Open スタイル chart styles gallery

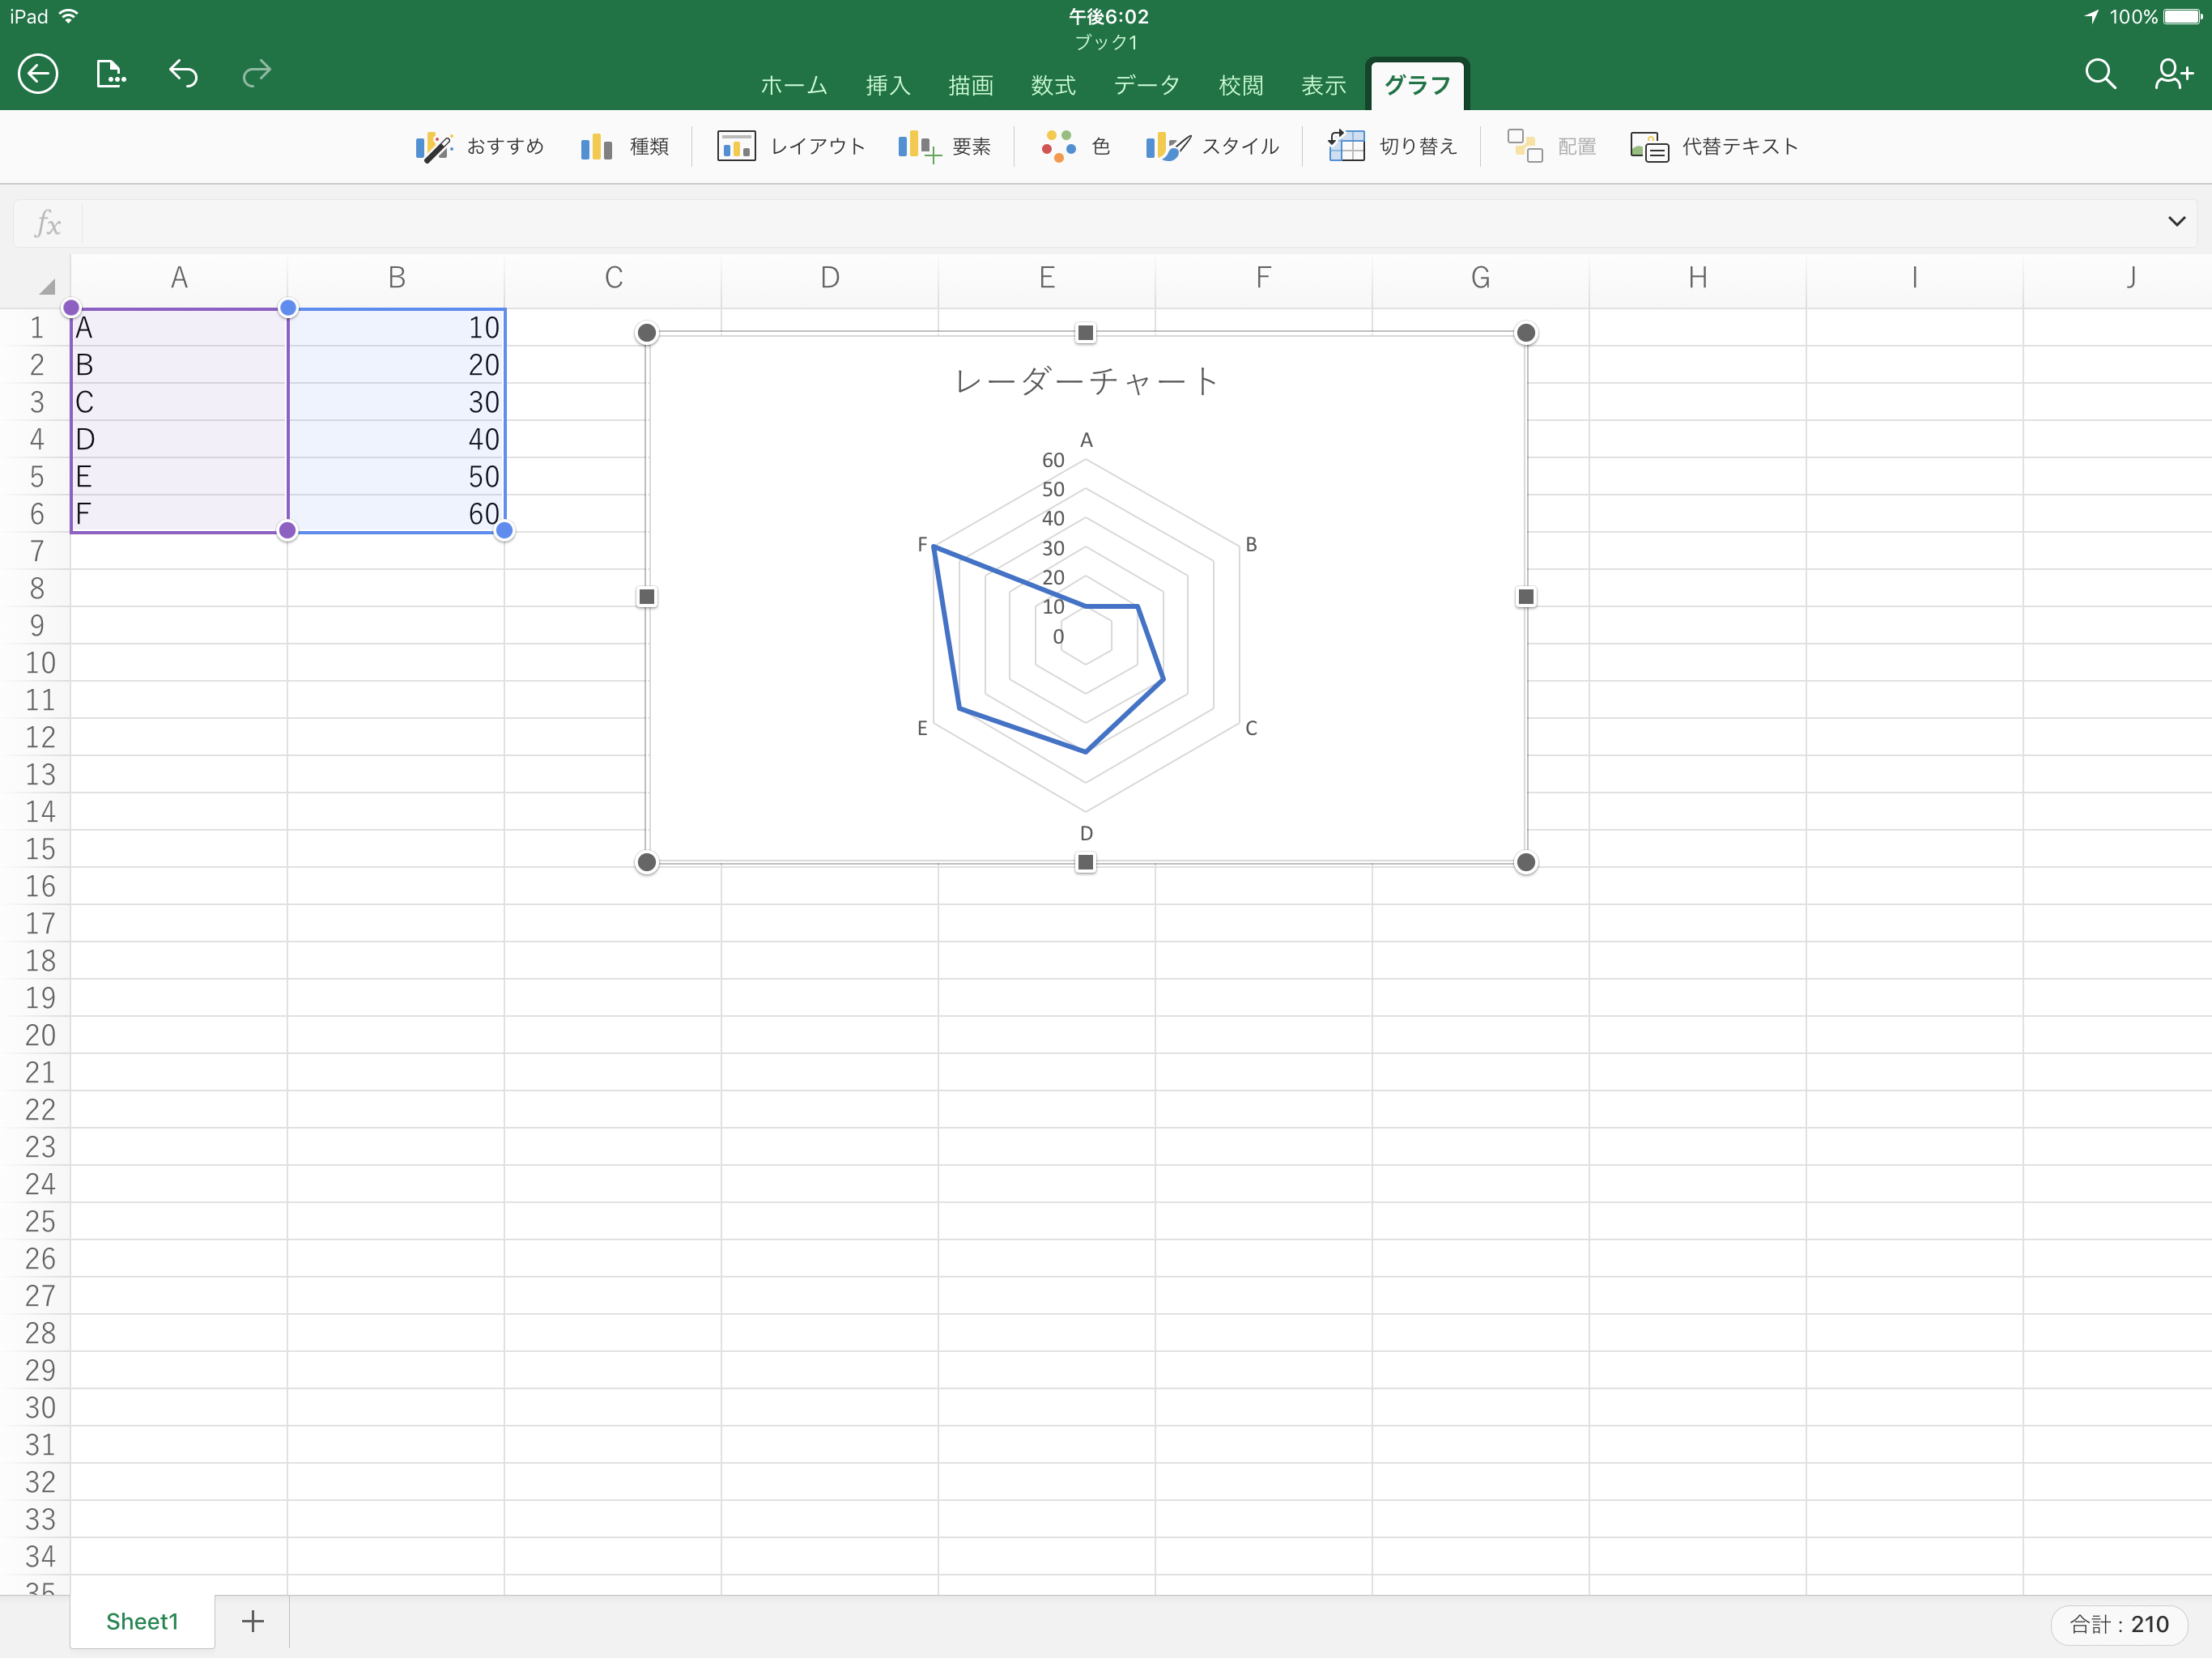pyautogui.click(x=1212, y=147)
